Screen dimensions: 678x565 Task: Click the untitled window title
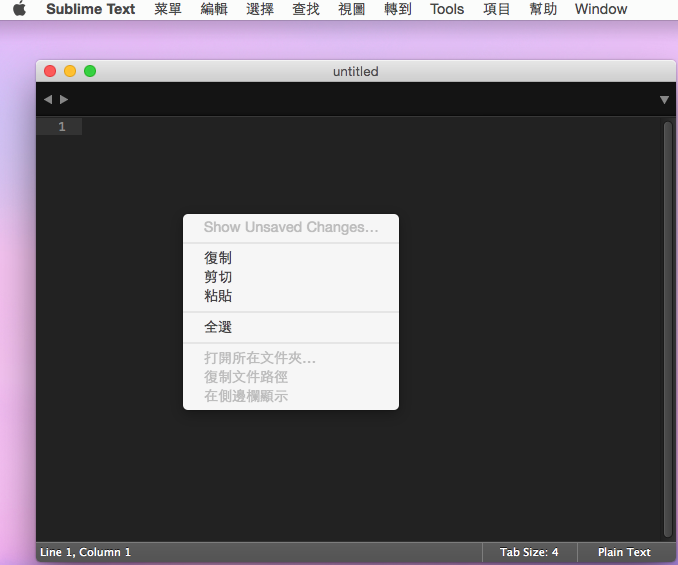355,71
